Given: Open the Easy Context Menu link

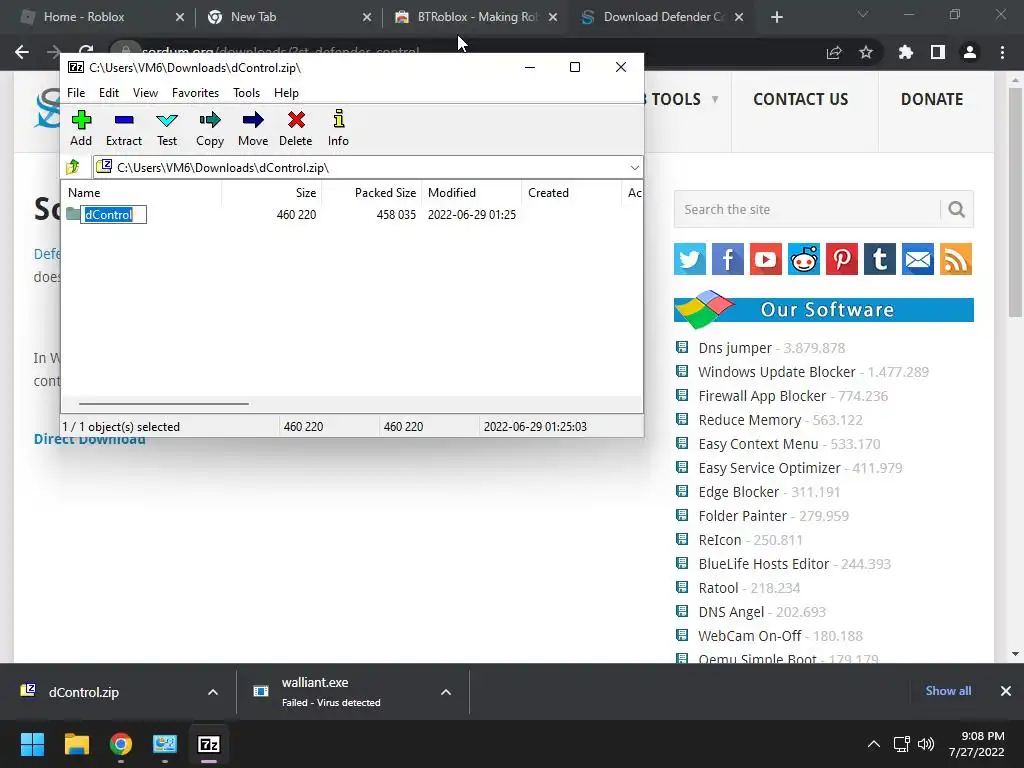Looking at the screenshot, I should tap(758, 444).
